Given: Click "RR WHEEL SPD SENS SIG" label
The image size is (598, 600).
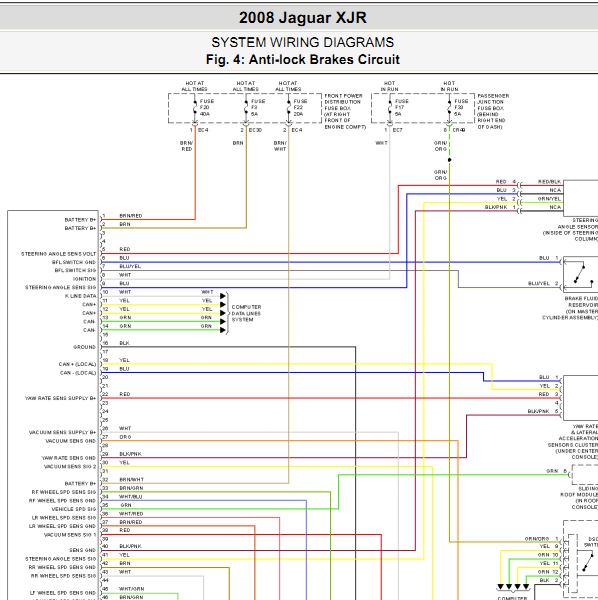Looking at the screenshot, I should (x=64, y=576).
